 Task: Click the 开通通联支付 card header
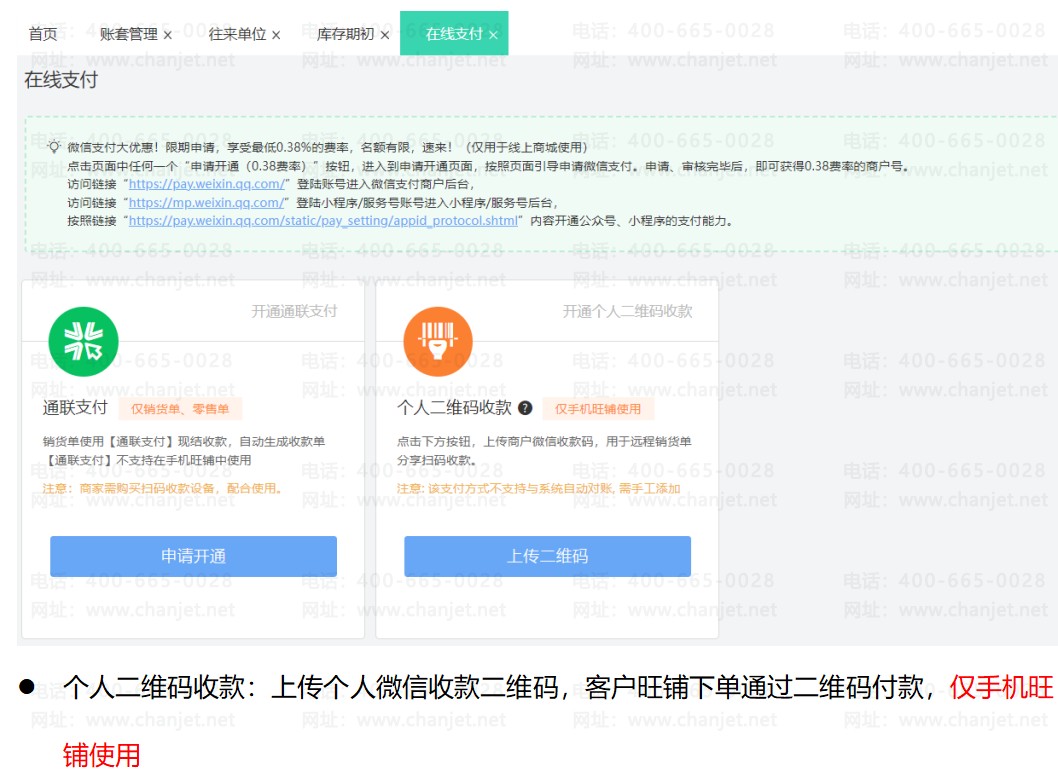tap(294, 311)
